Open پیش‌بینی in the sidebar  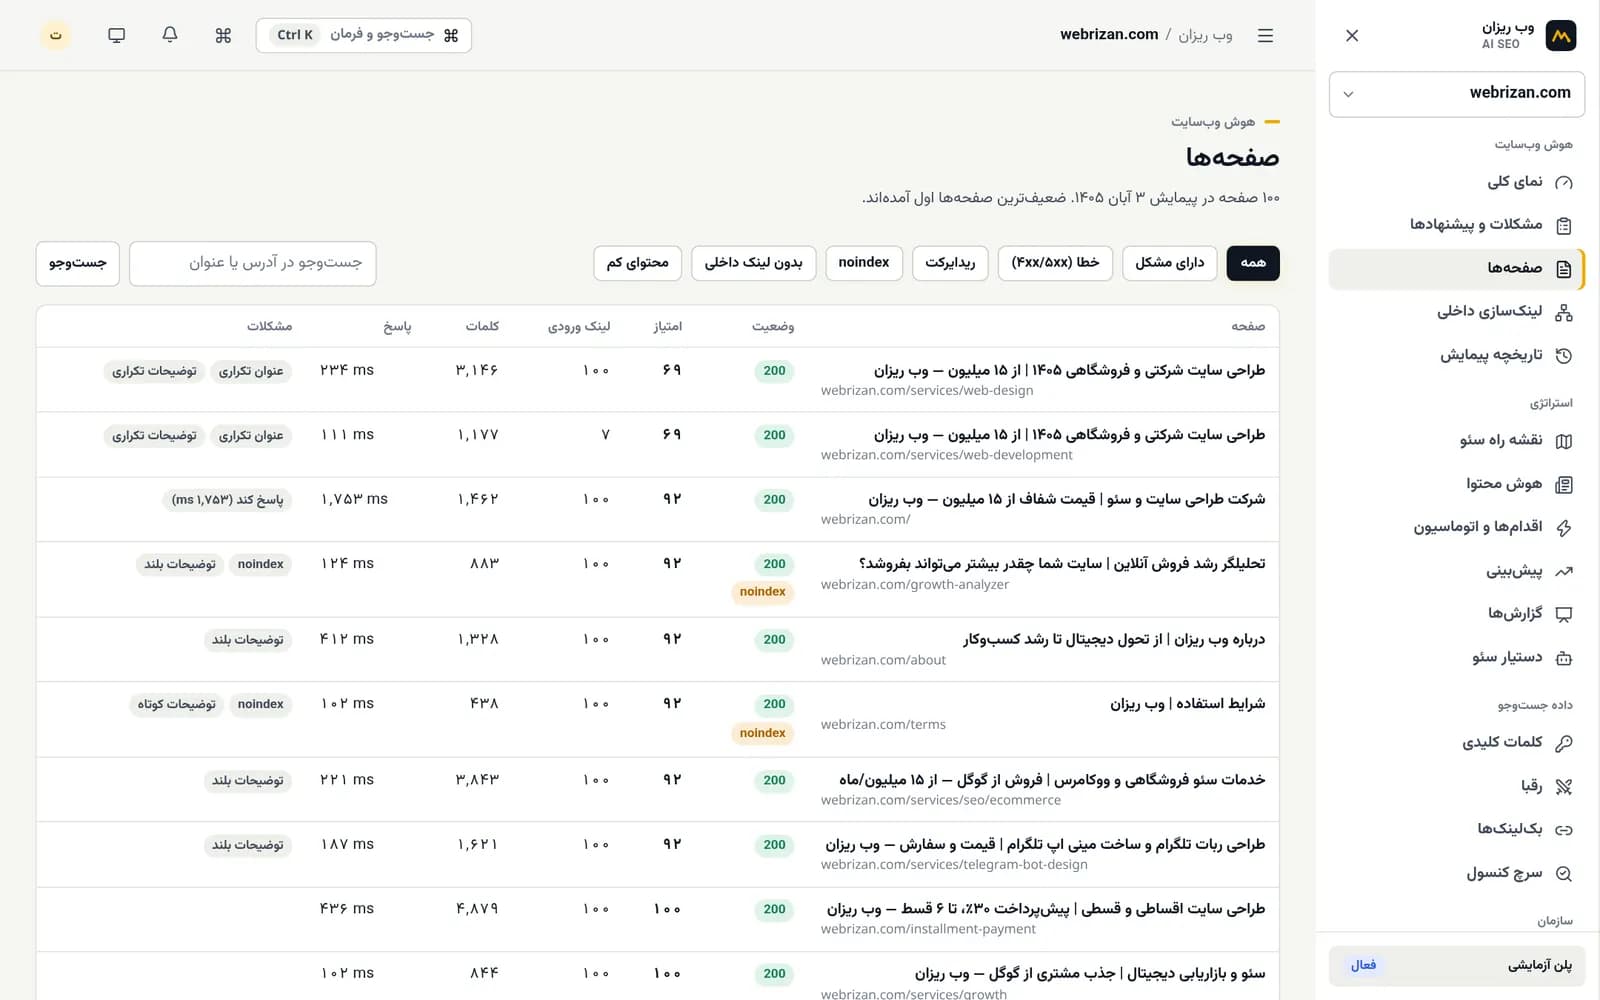tap(1457, 571)
